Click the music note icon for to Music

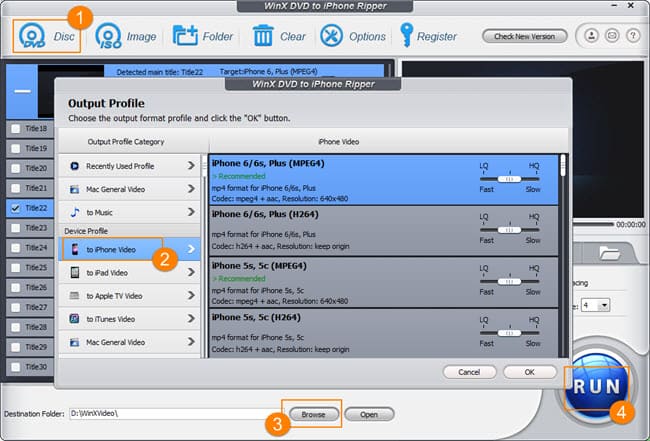coord(75,212)
